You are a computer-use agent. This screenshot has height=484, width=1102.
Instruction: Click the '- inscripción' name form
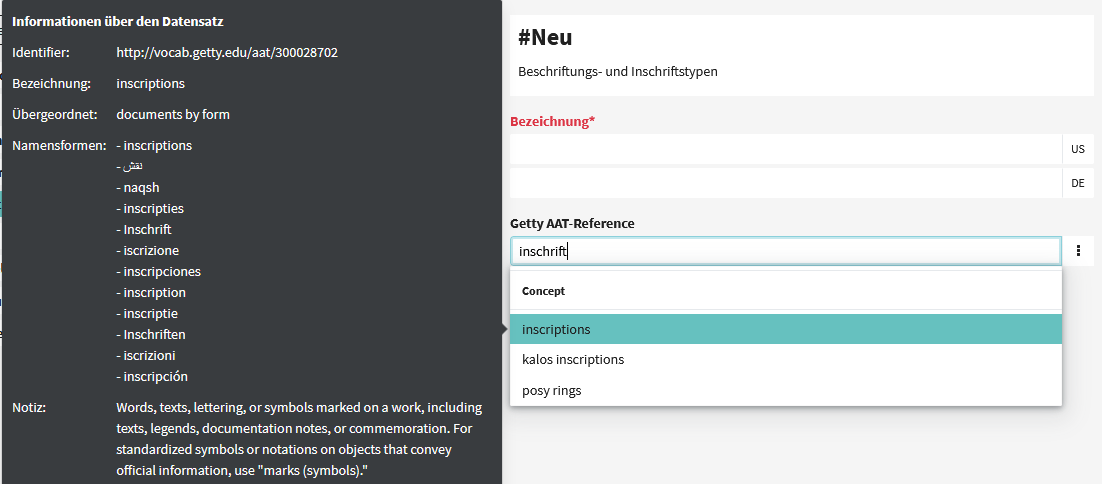(x=152, y=377)
